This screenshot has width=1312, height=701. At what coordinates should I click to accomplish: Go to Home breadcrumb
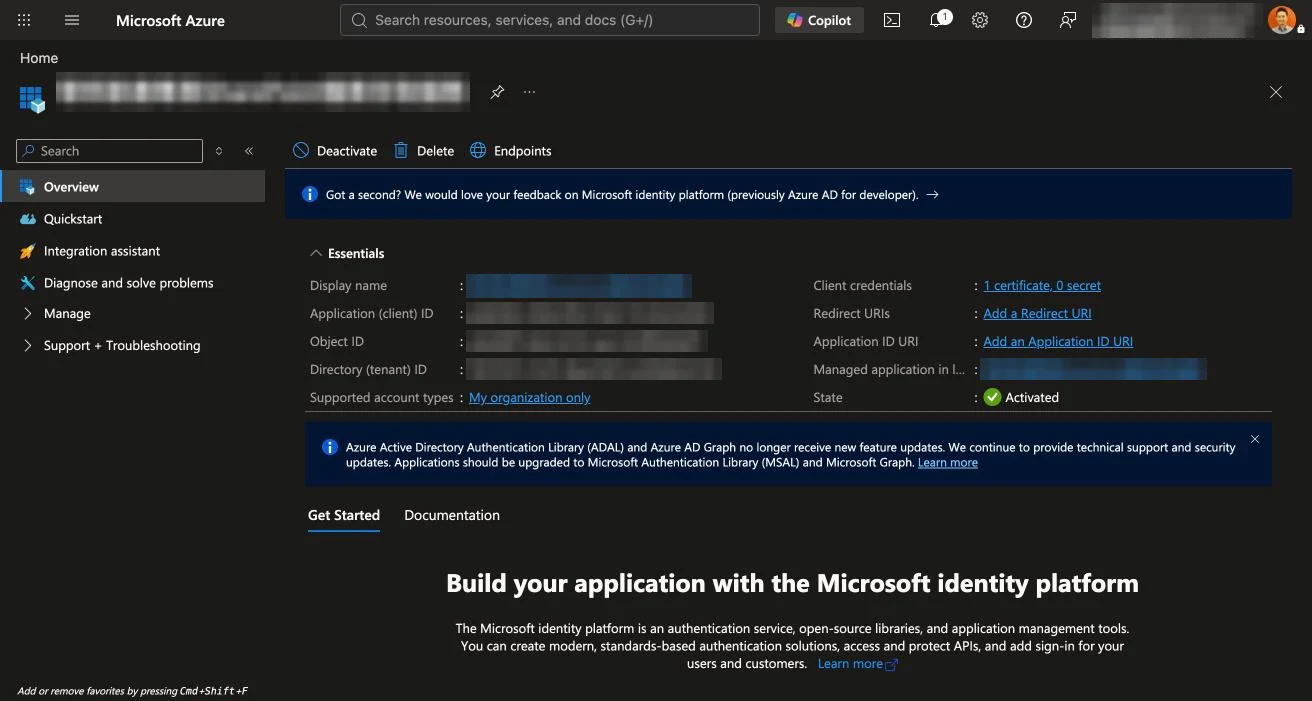(x=39, y=58)
